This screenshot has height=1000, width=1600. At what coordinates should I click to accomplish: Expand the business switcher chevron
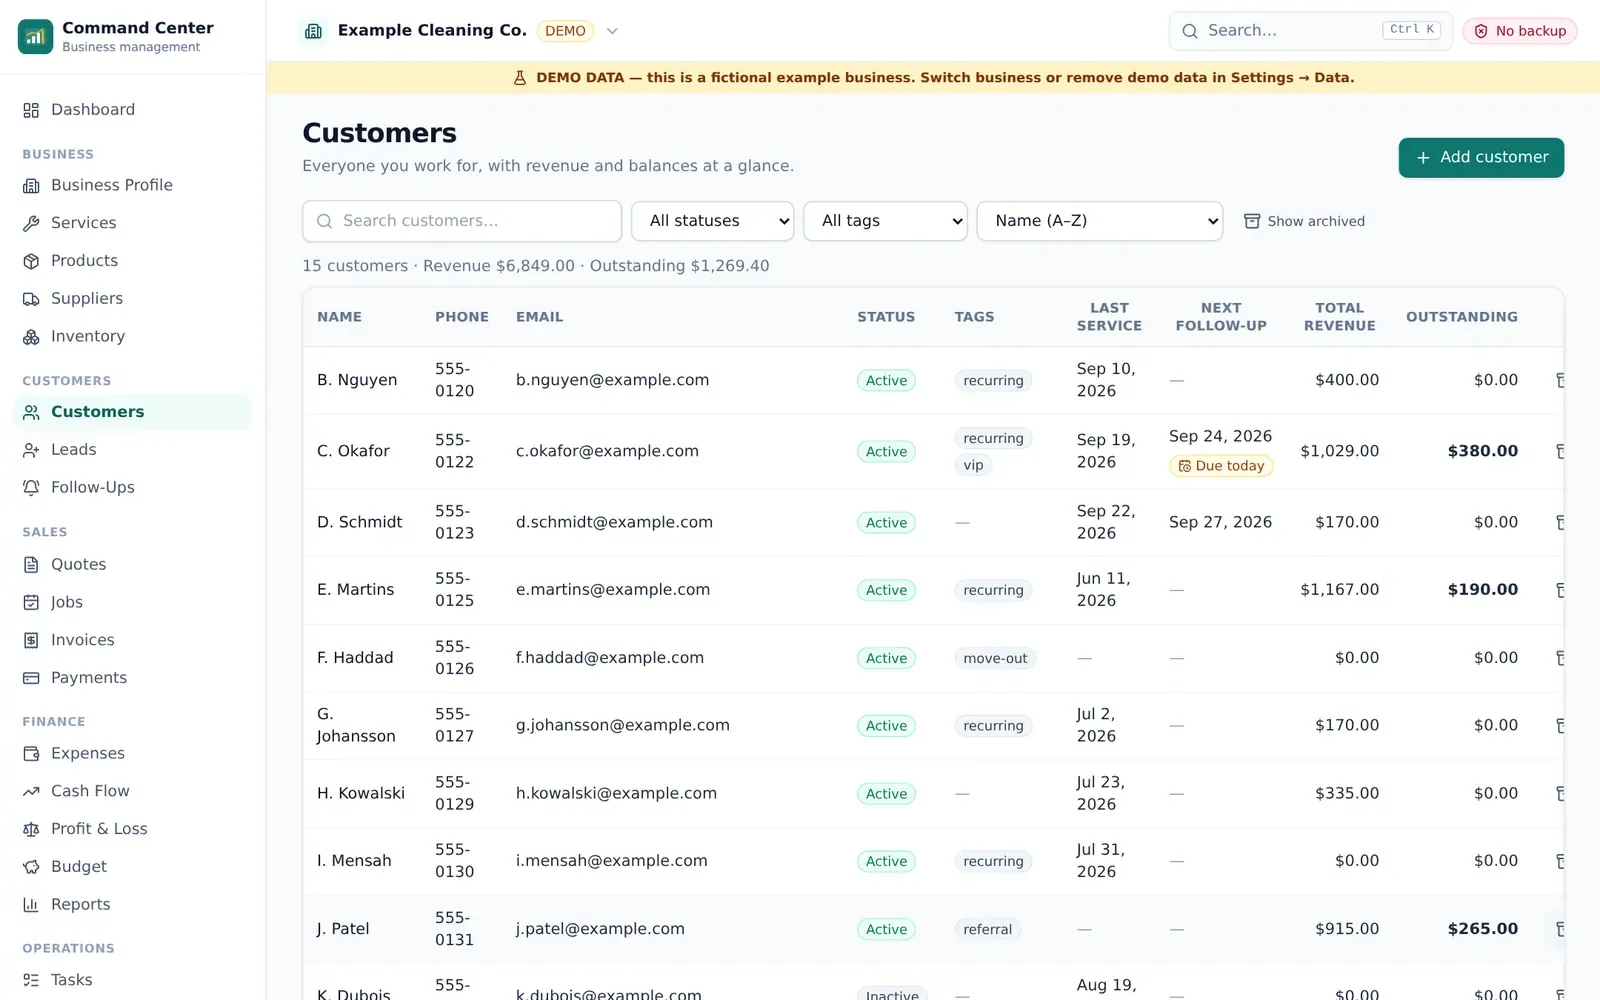(613, 31)
